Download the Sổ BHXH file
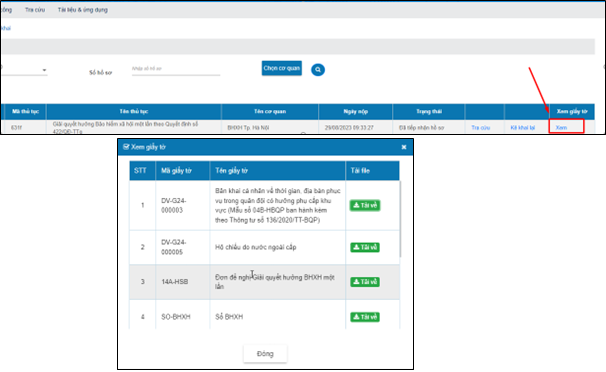 [365, 317]
